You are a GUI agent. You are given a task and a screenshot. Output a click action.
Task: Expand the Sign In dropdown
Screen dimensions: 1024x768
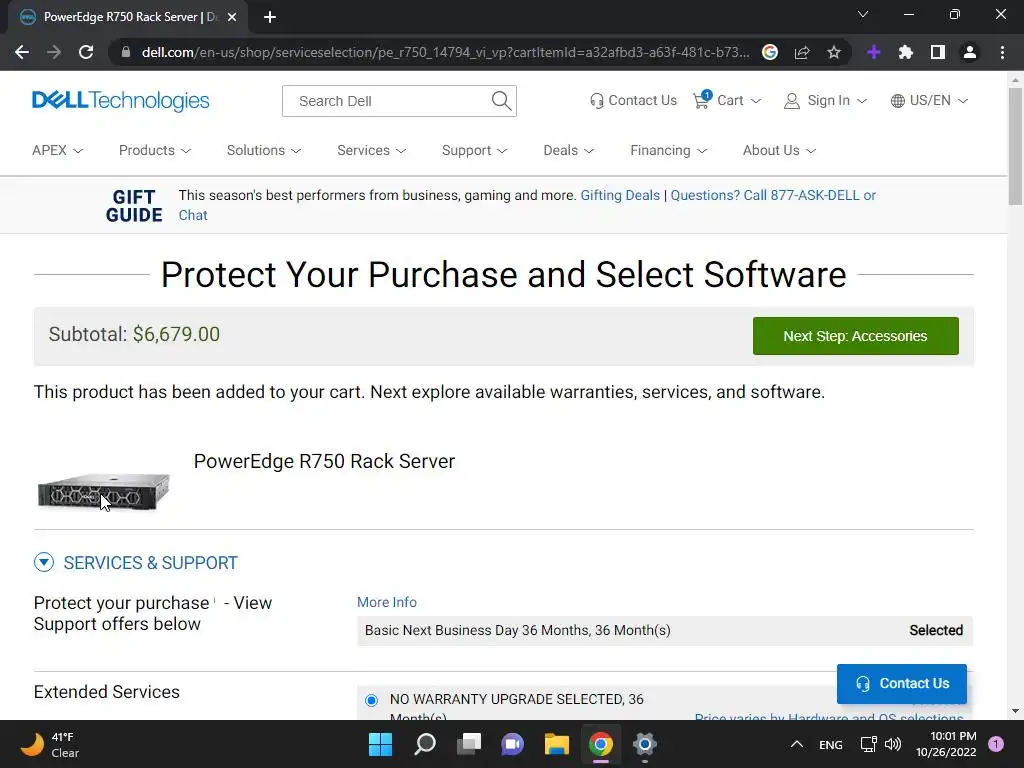pyautogui.click(x=862, y=101)
